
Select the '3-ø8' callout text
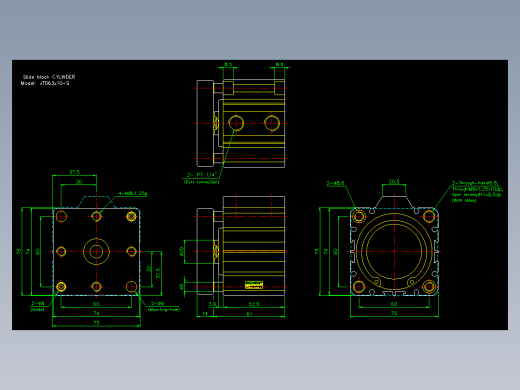[38, 303]
